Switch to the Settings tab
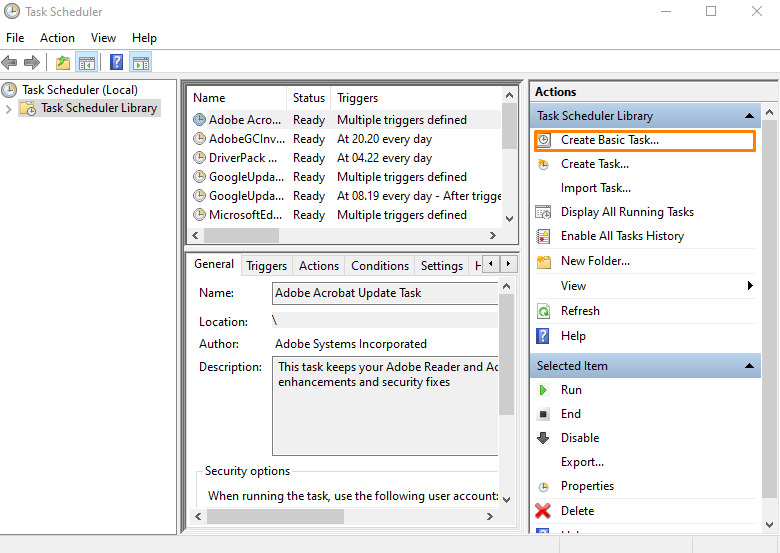Viewport: 780px width, 553px height. click(442, 266)
